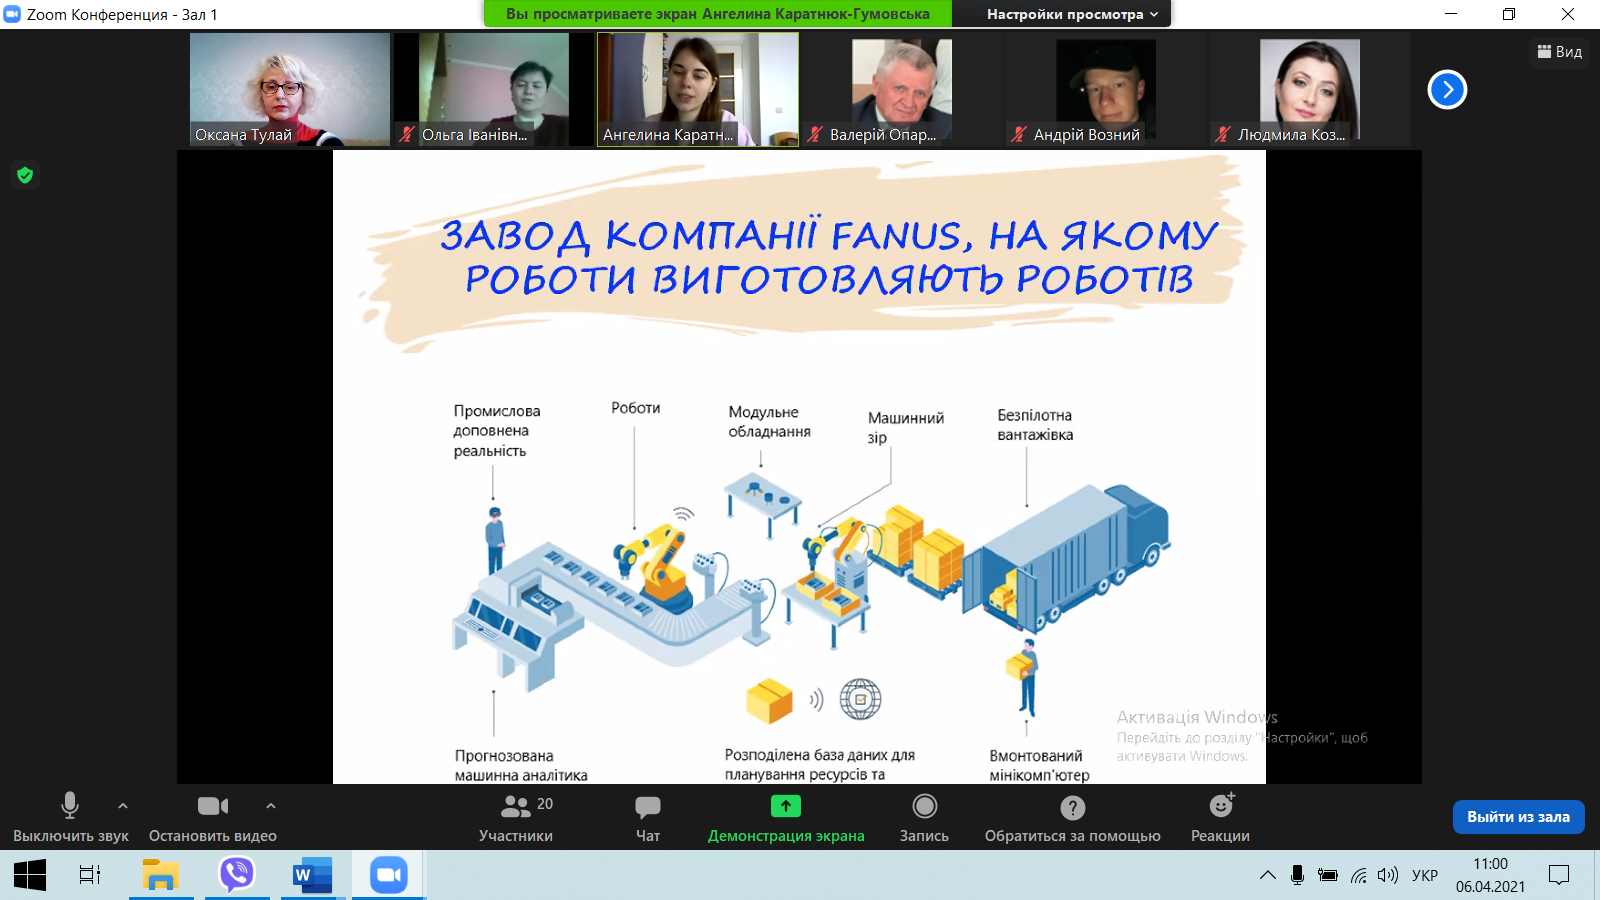Select Оксана Тулай video thumbnail

[290, 90]
